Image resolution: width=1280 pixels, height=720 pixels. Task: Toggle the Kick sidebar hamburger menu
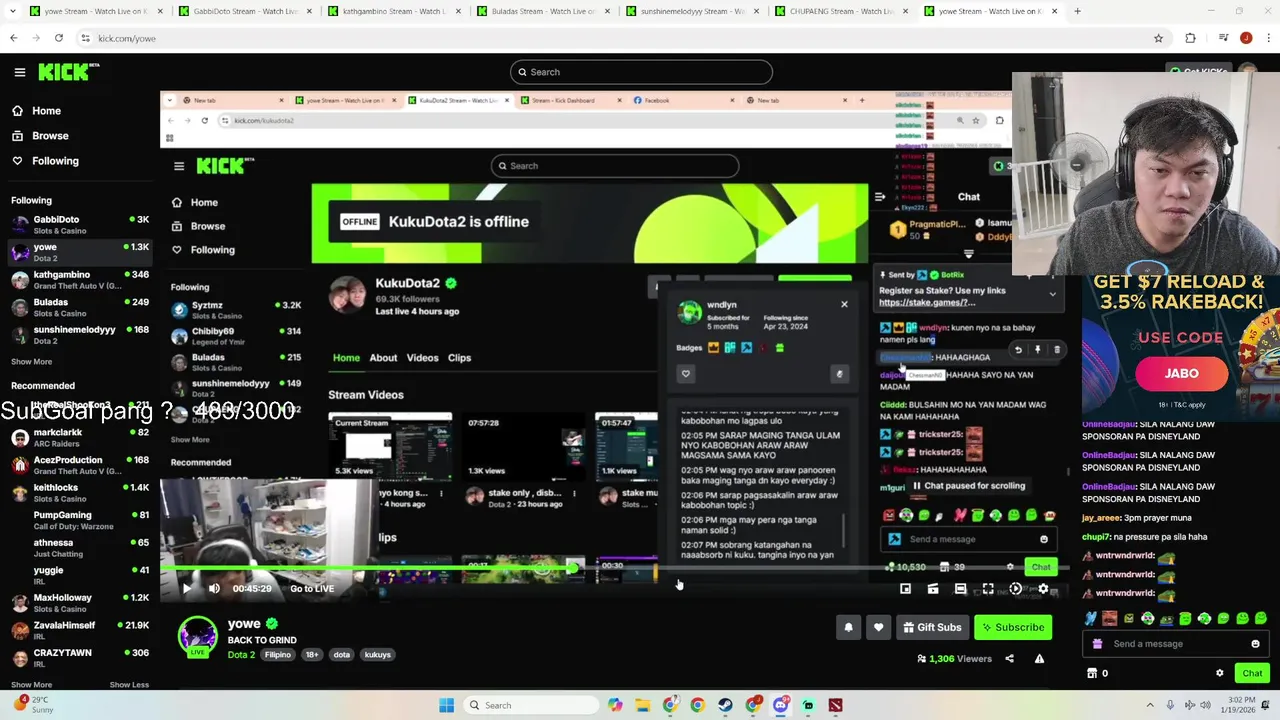point(19,72)
